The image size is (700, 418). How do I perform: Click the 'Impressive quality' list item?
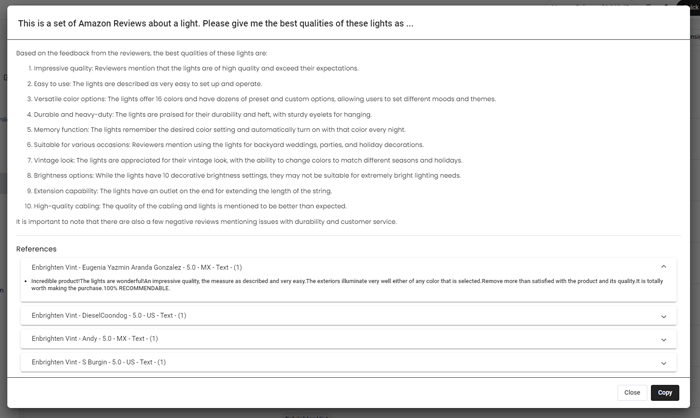[188, 68]
